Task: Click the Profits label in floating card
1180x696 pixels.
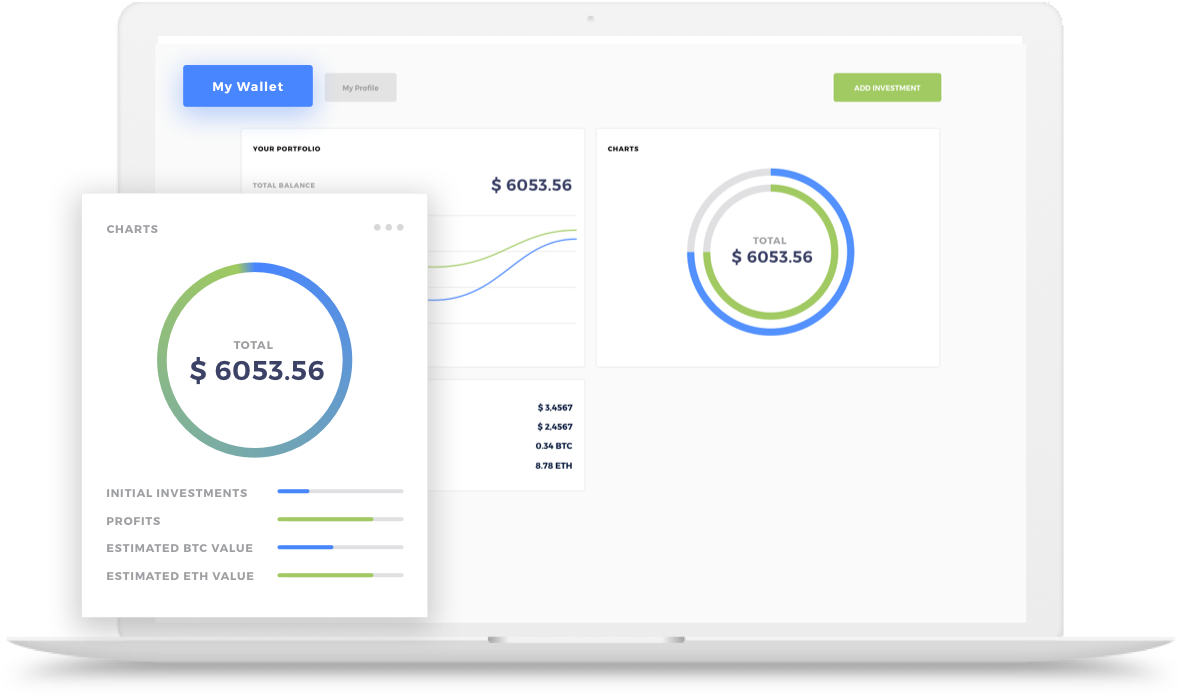Action: click(x=133, y=521)
